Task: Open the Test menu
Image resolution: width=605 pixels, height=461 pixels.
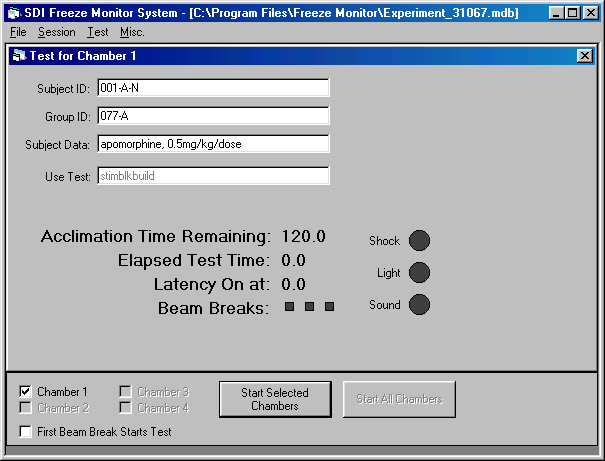Action: coord(97,32)
